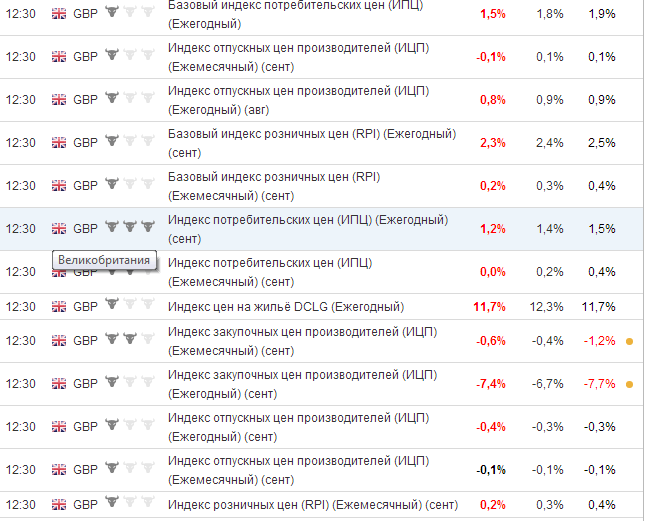Click the UK flag in the annual Core RPI row
646x521 pixels.
pyautogui.click(x=59, y=143)
